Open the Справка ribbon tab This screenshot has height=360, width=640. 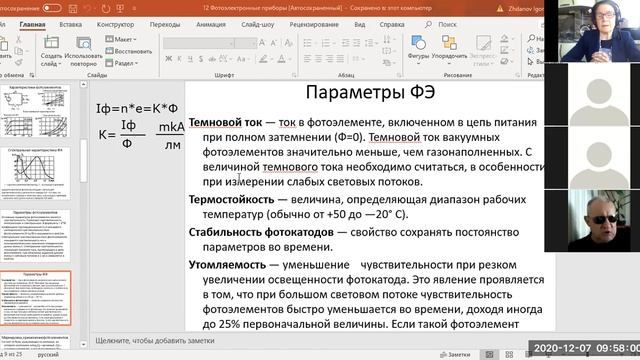tap(392, 24)
